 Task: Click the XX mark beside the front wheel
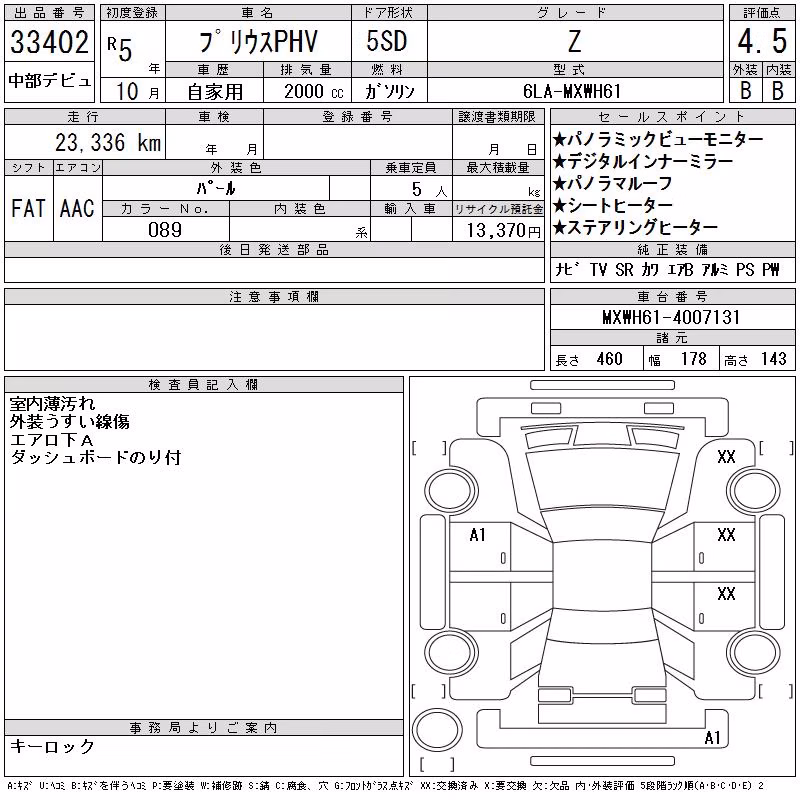point(726,456)
